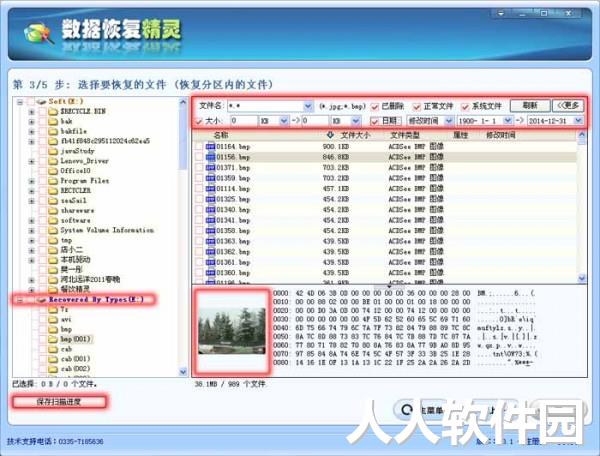Click the RECYCLER folder icon
The image size is (600, 456).
tap(53, 191)
